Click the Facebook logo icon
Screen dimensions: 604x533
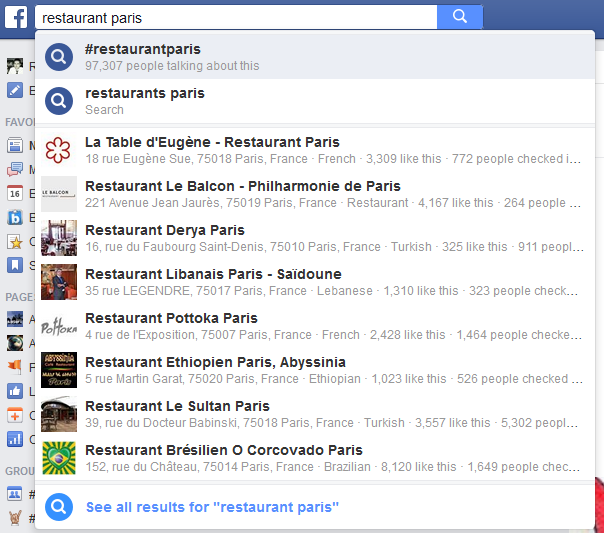(16, 17)
